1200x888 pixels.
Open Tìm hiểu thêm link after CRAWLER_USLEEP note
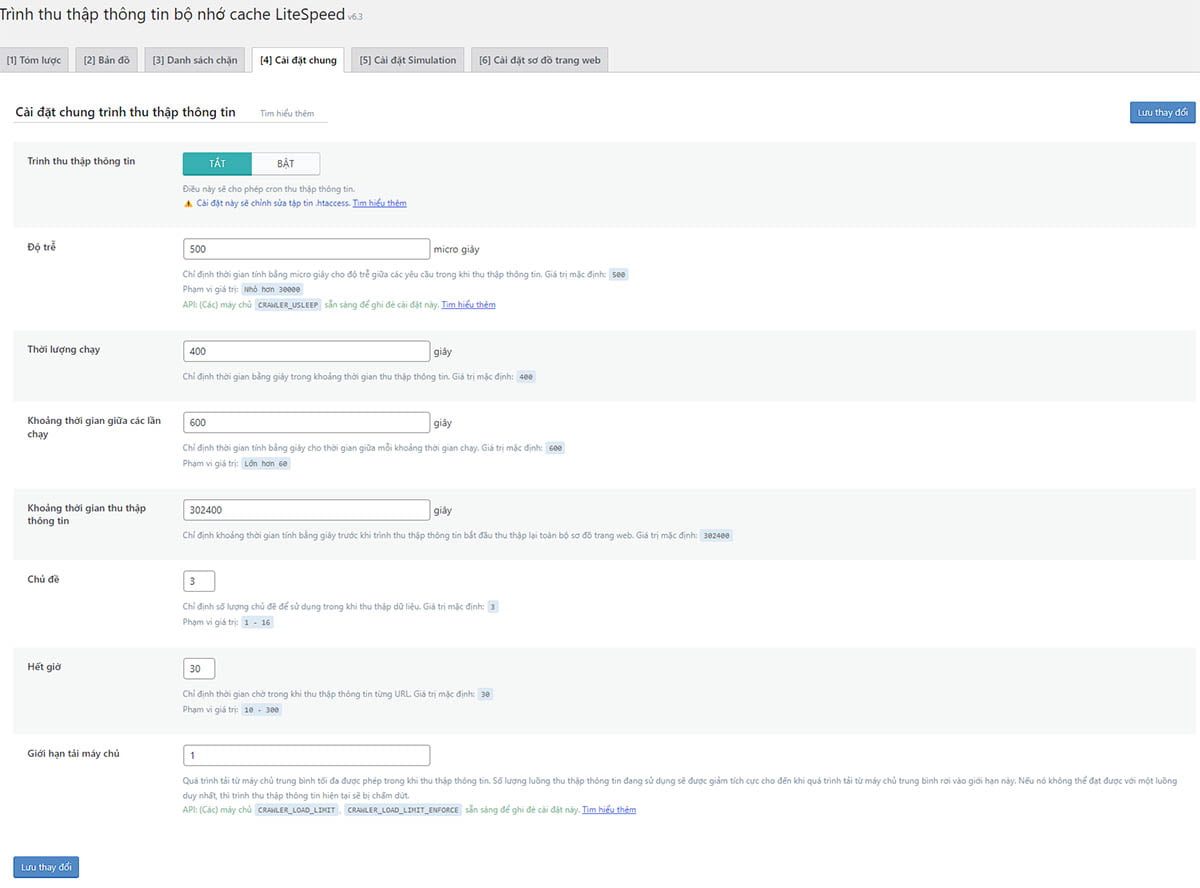tap(469, 305)
